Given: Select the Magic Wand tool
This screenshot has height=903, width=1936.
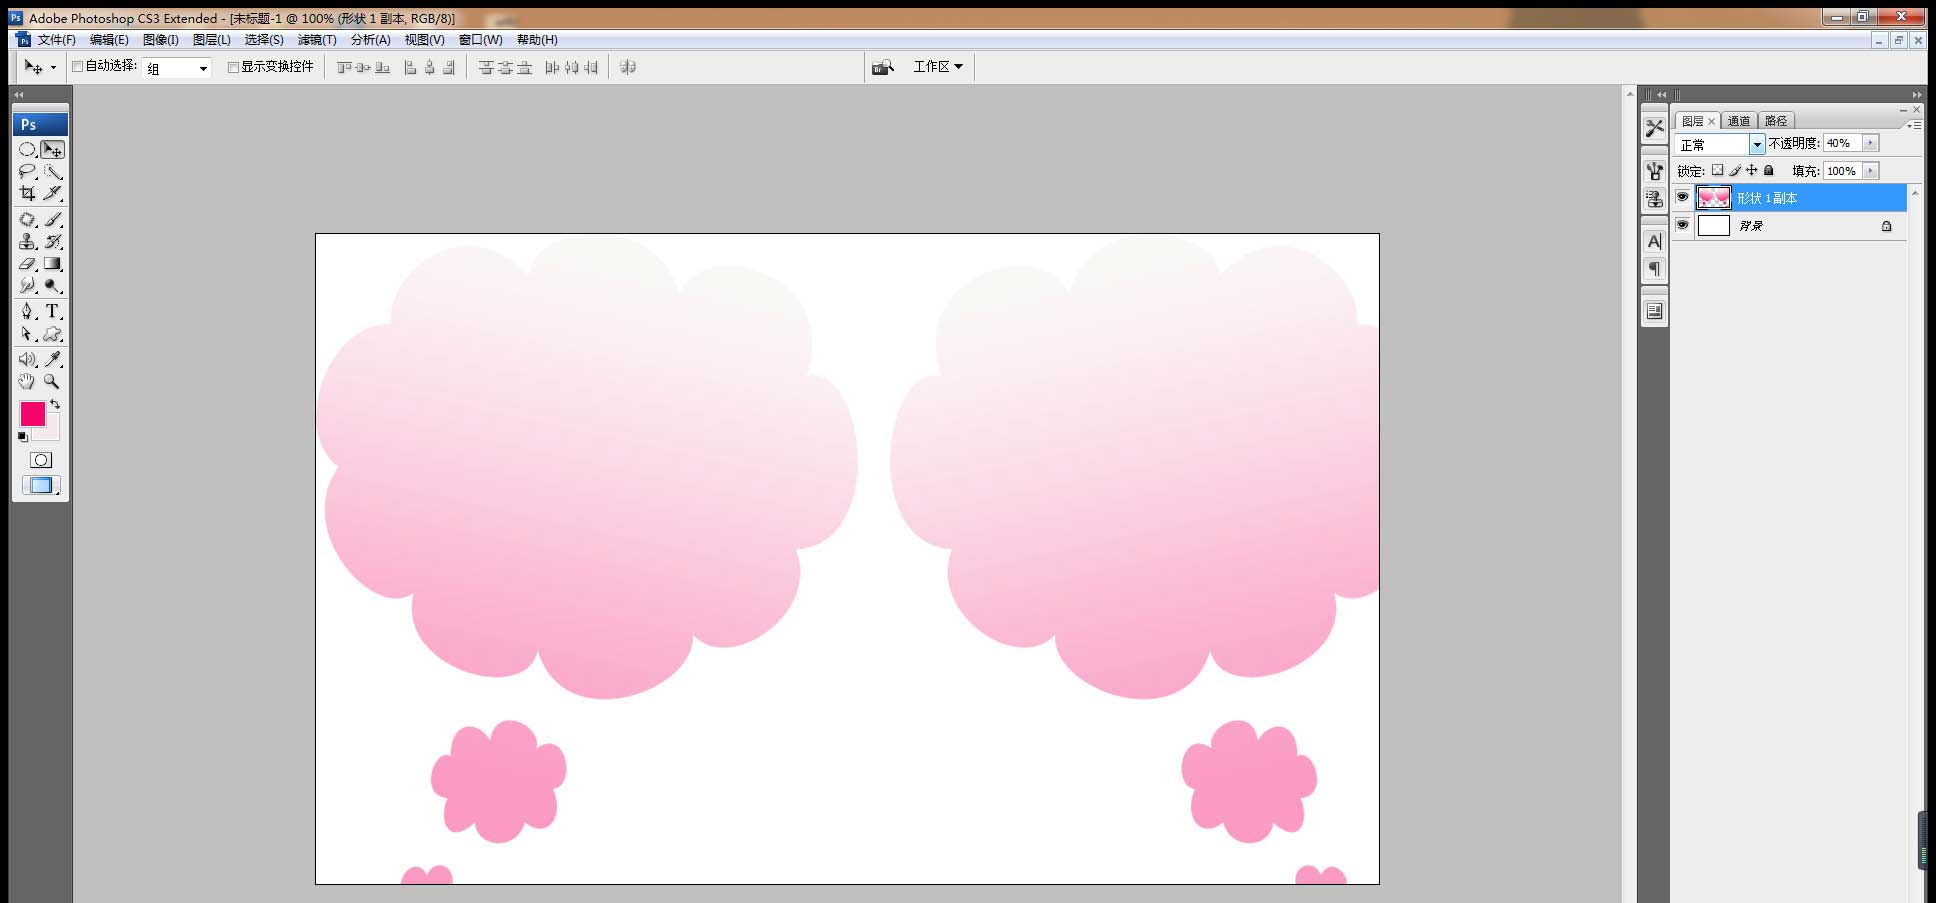Looking at the screenshot, I should [53, 172].
